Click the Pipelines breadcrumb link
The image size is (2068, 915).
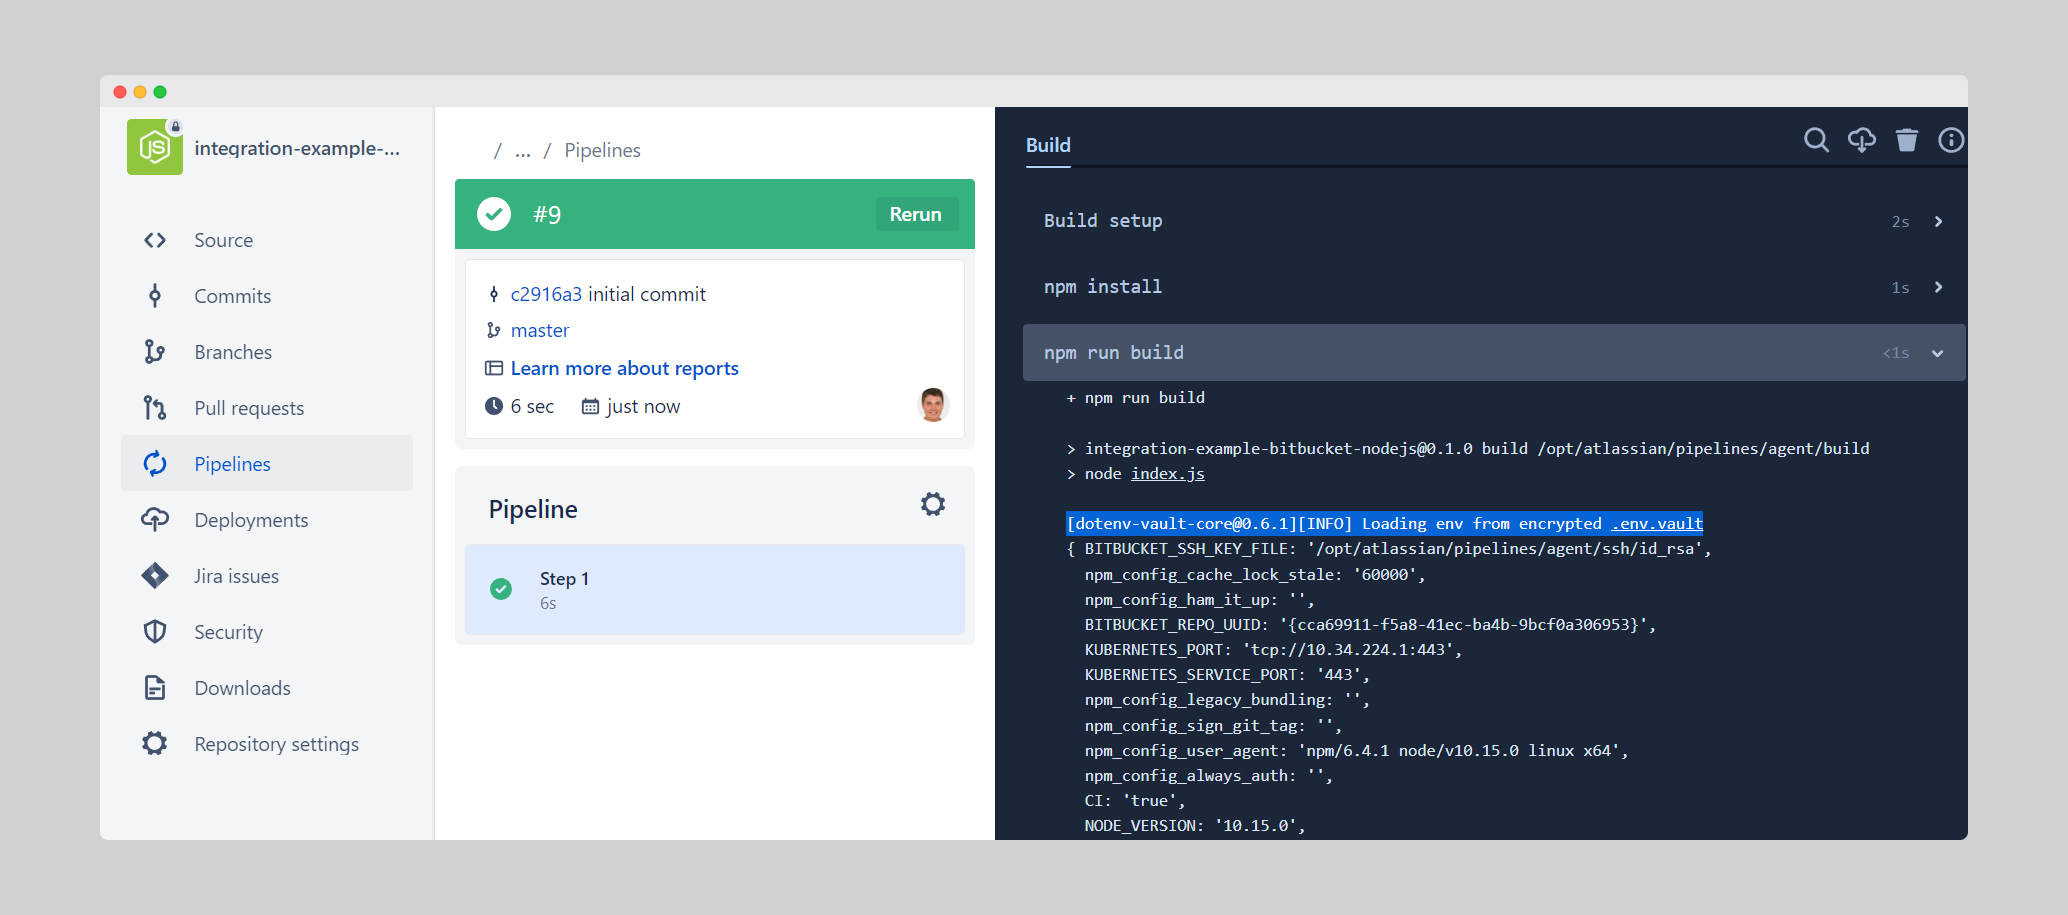pos(602,150)
